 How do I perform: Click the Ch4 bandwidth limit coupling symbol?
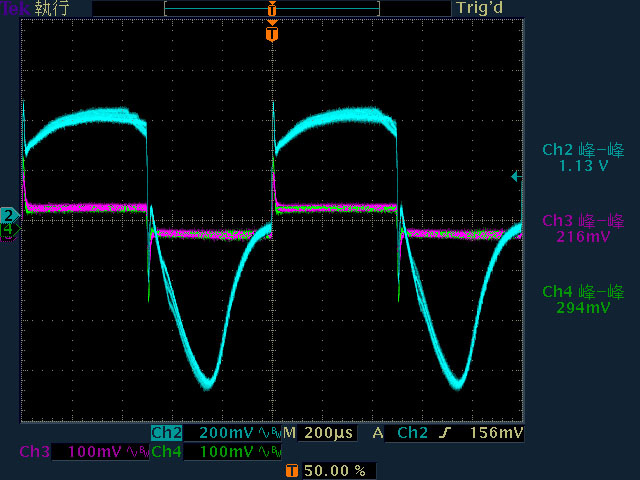point(270,452)
